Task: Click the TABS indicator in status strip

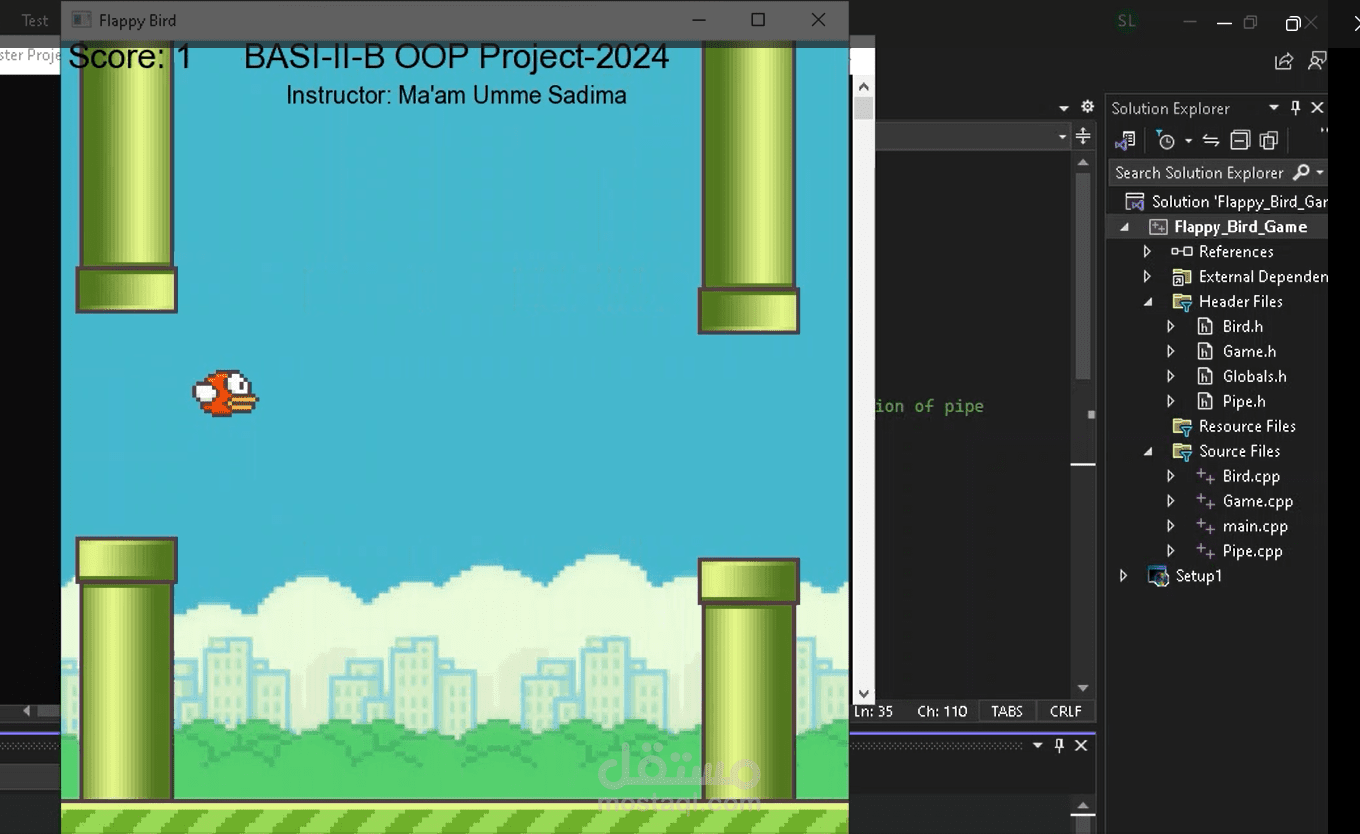Action: click(x=1007, y=711)
